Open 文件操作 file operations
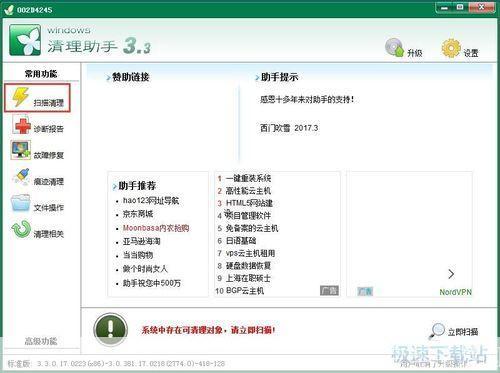The image size is (500, 373). pos(37,203)
